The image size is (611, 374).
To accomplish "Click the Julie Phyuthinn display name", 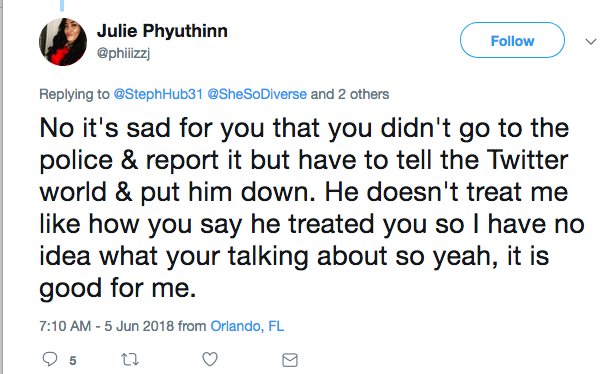I will pos(162,31).
